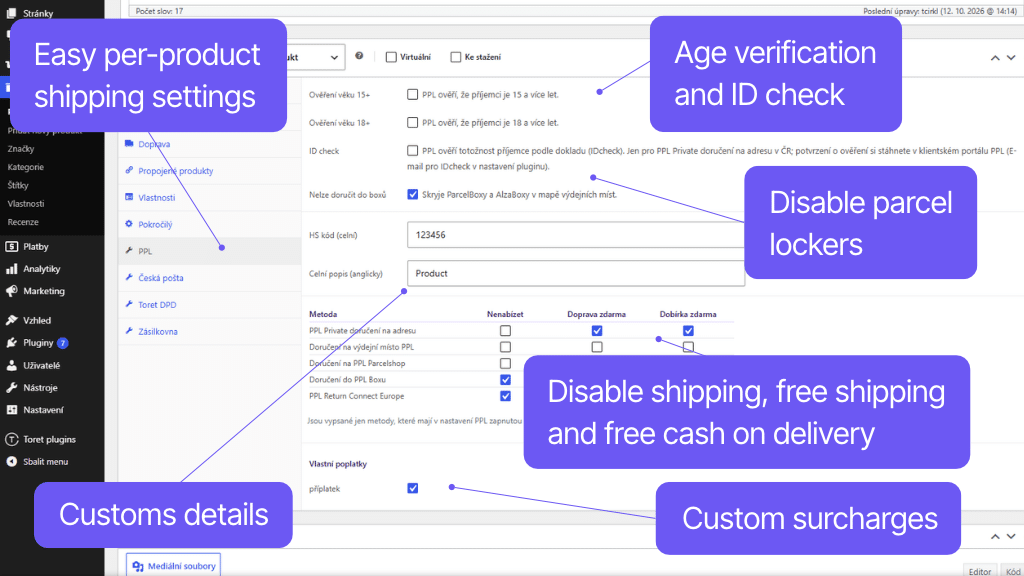Check Doprava zdarma for výdejní místo PPL

coord(597,347)
